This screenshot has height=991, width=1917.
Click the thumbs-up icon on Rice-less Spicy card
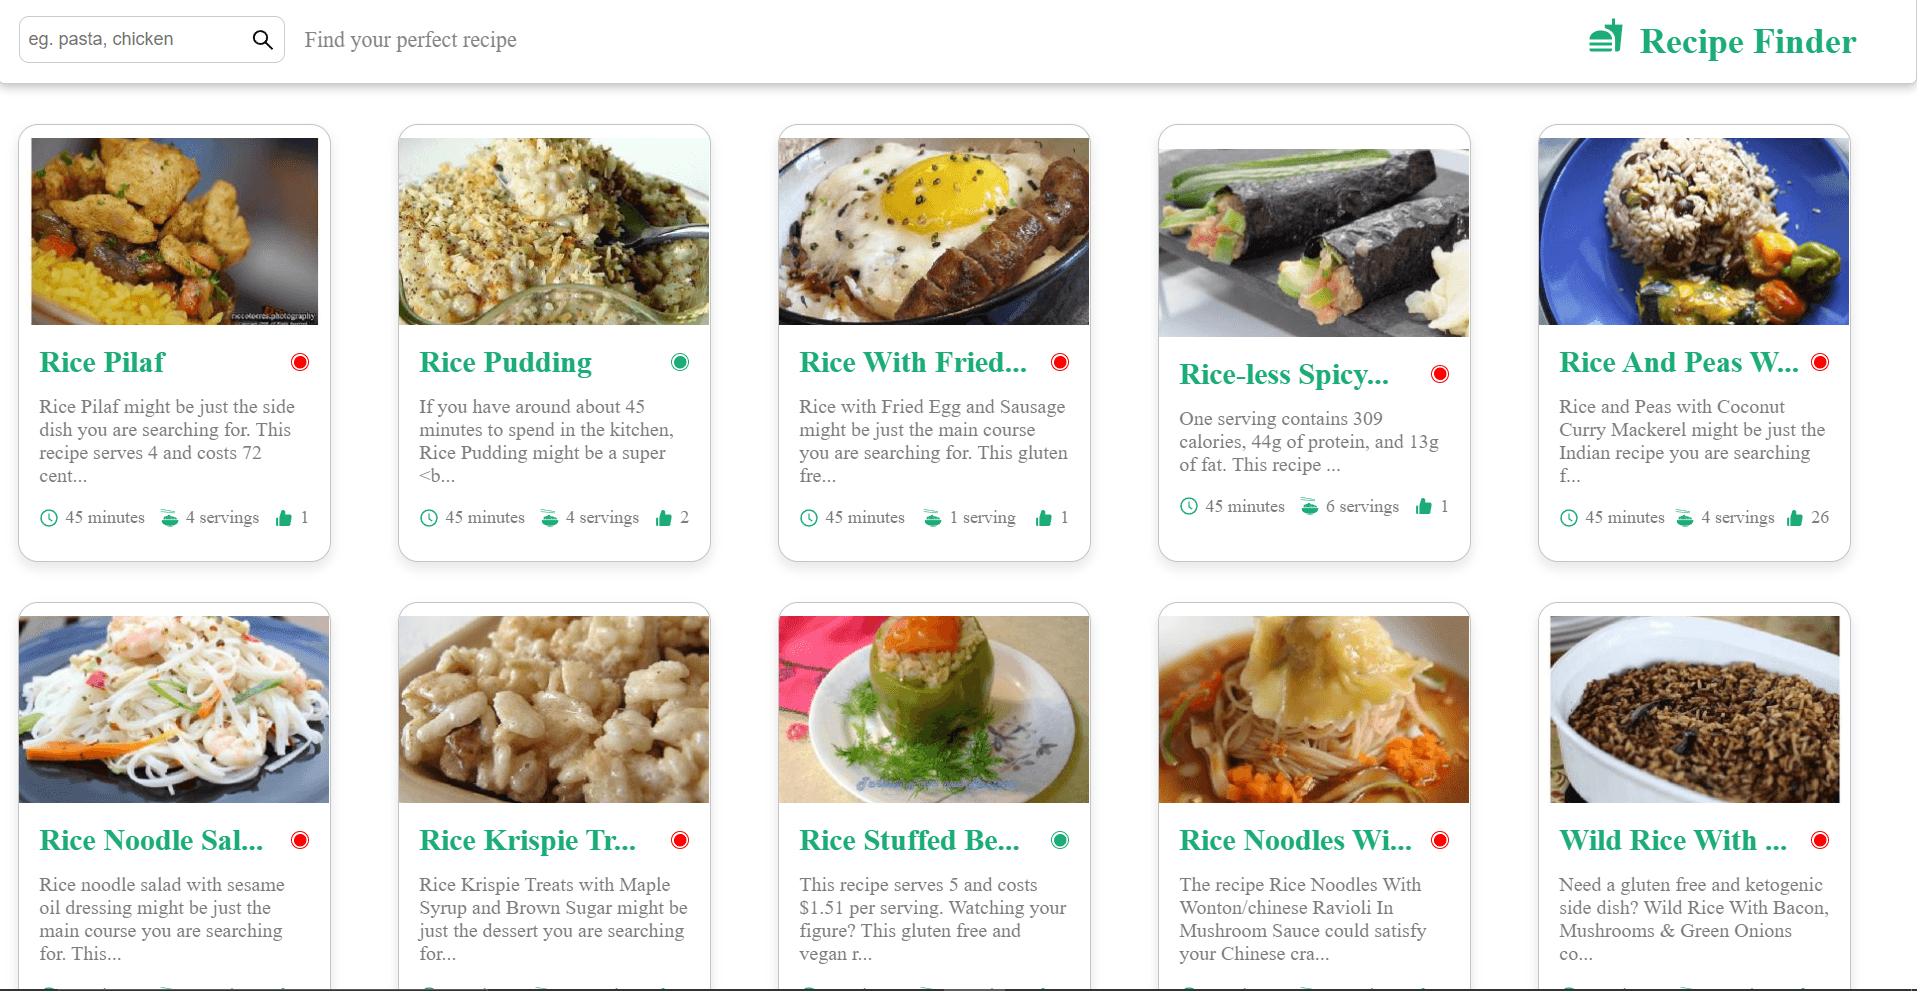1424,507
